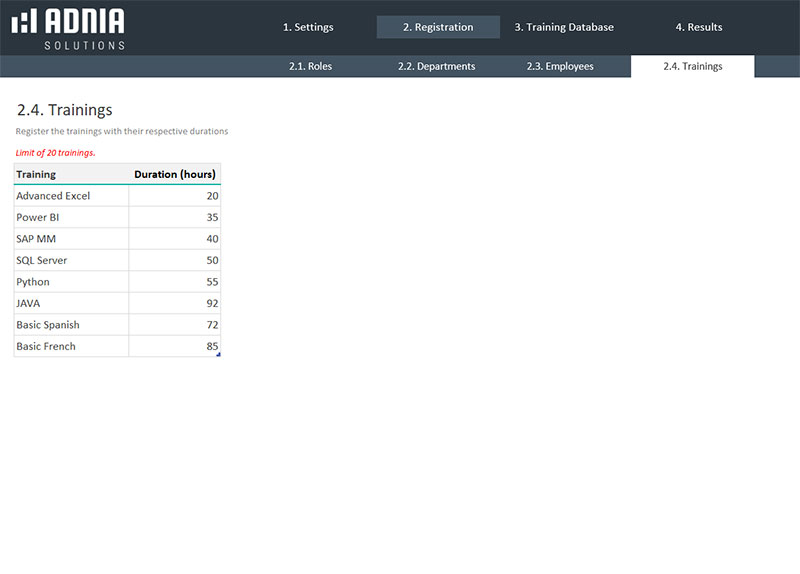Open the 4. Results tab

(699, 27)
